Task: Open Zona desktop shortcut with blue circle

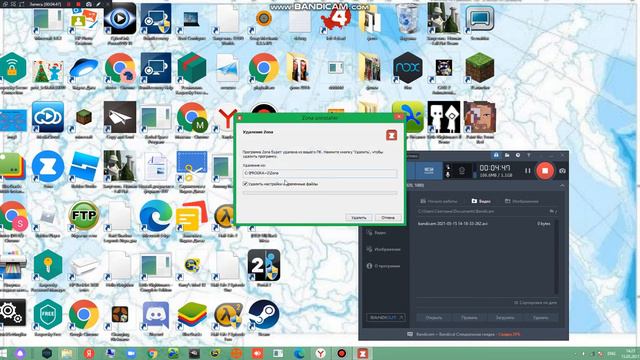Action: coord(48,167)
